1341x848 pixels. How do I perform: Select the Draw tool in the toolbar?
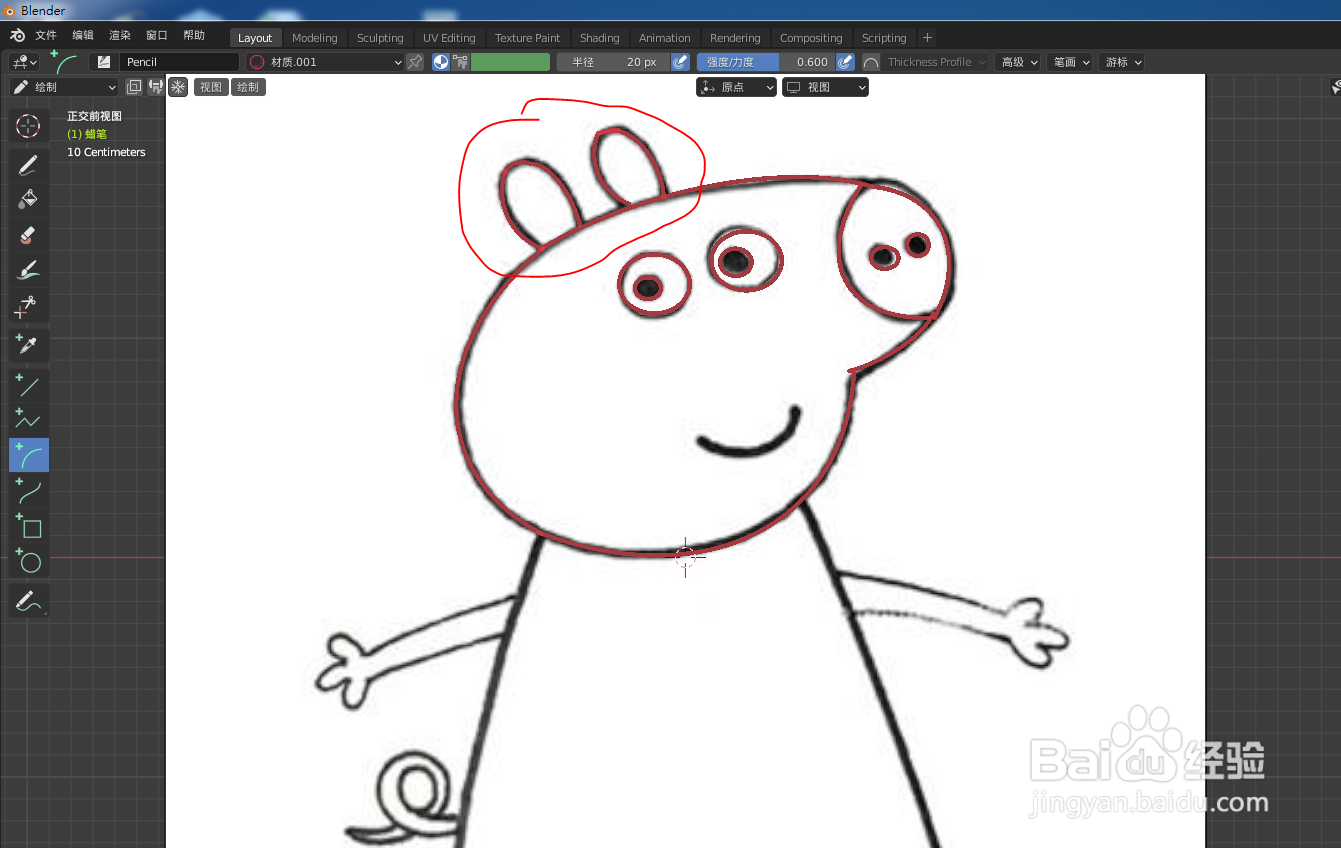tap(27, 165)
